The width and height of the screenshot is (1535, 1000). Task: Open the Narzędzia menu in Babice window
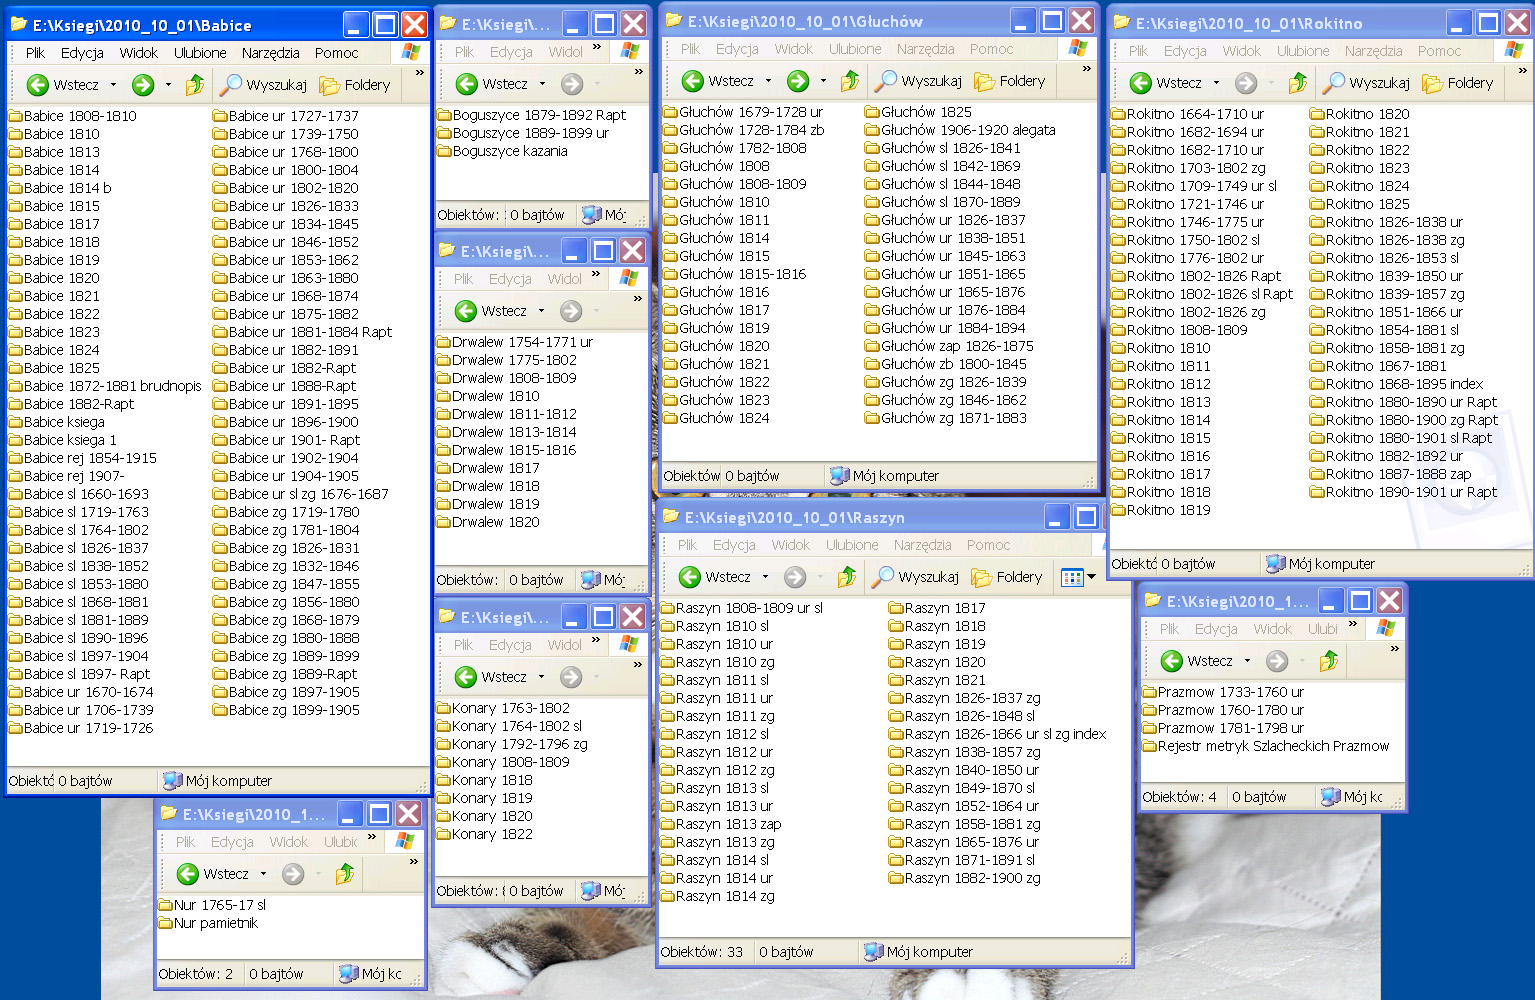tap(270, 53)
